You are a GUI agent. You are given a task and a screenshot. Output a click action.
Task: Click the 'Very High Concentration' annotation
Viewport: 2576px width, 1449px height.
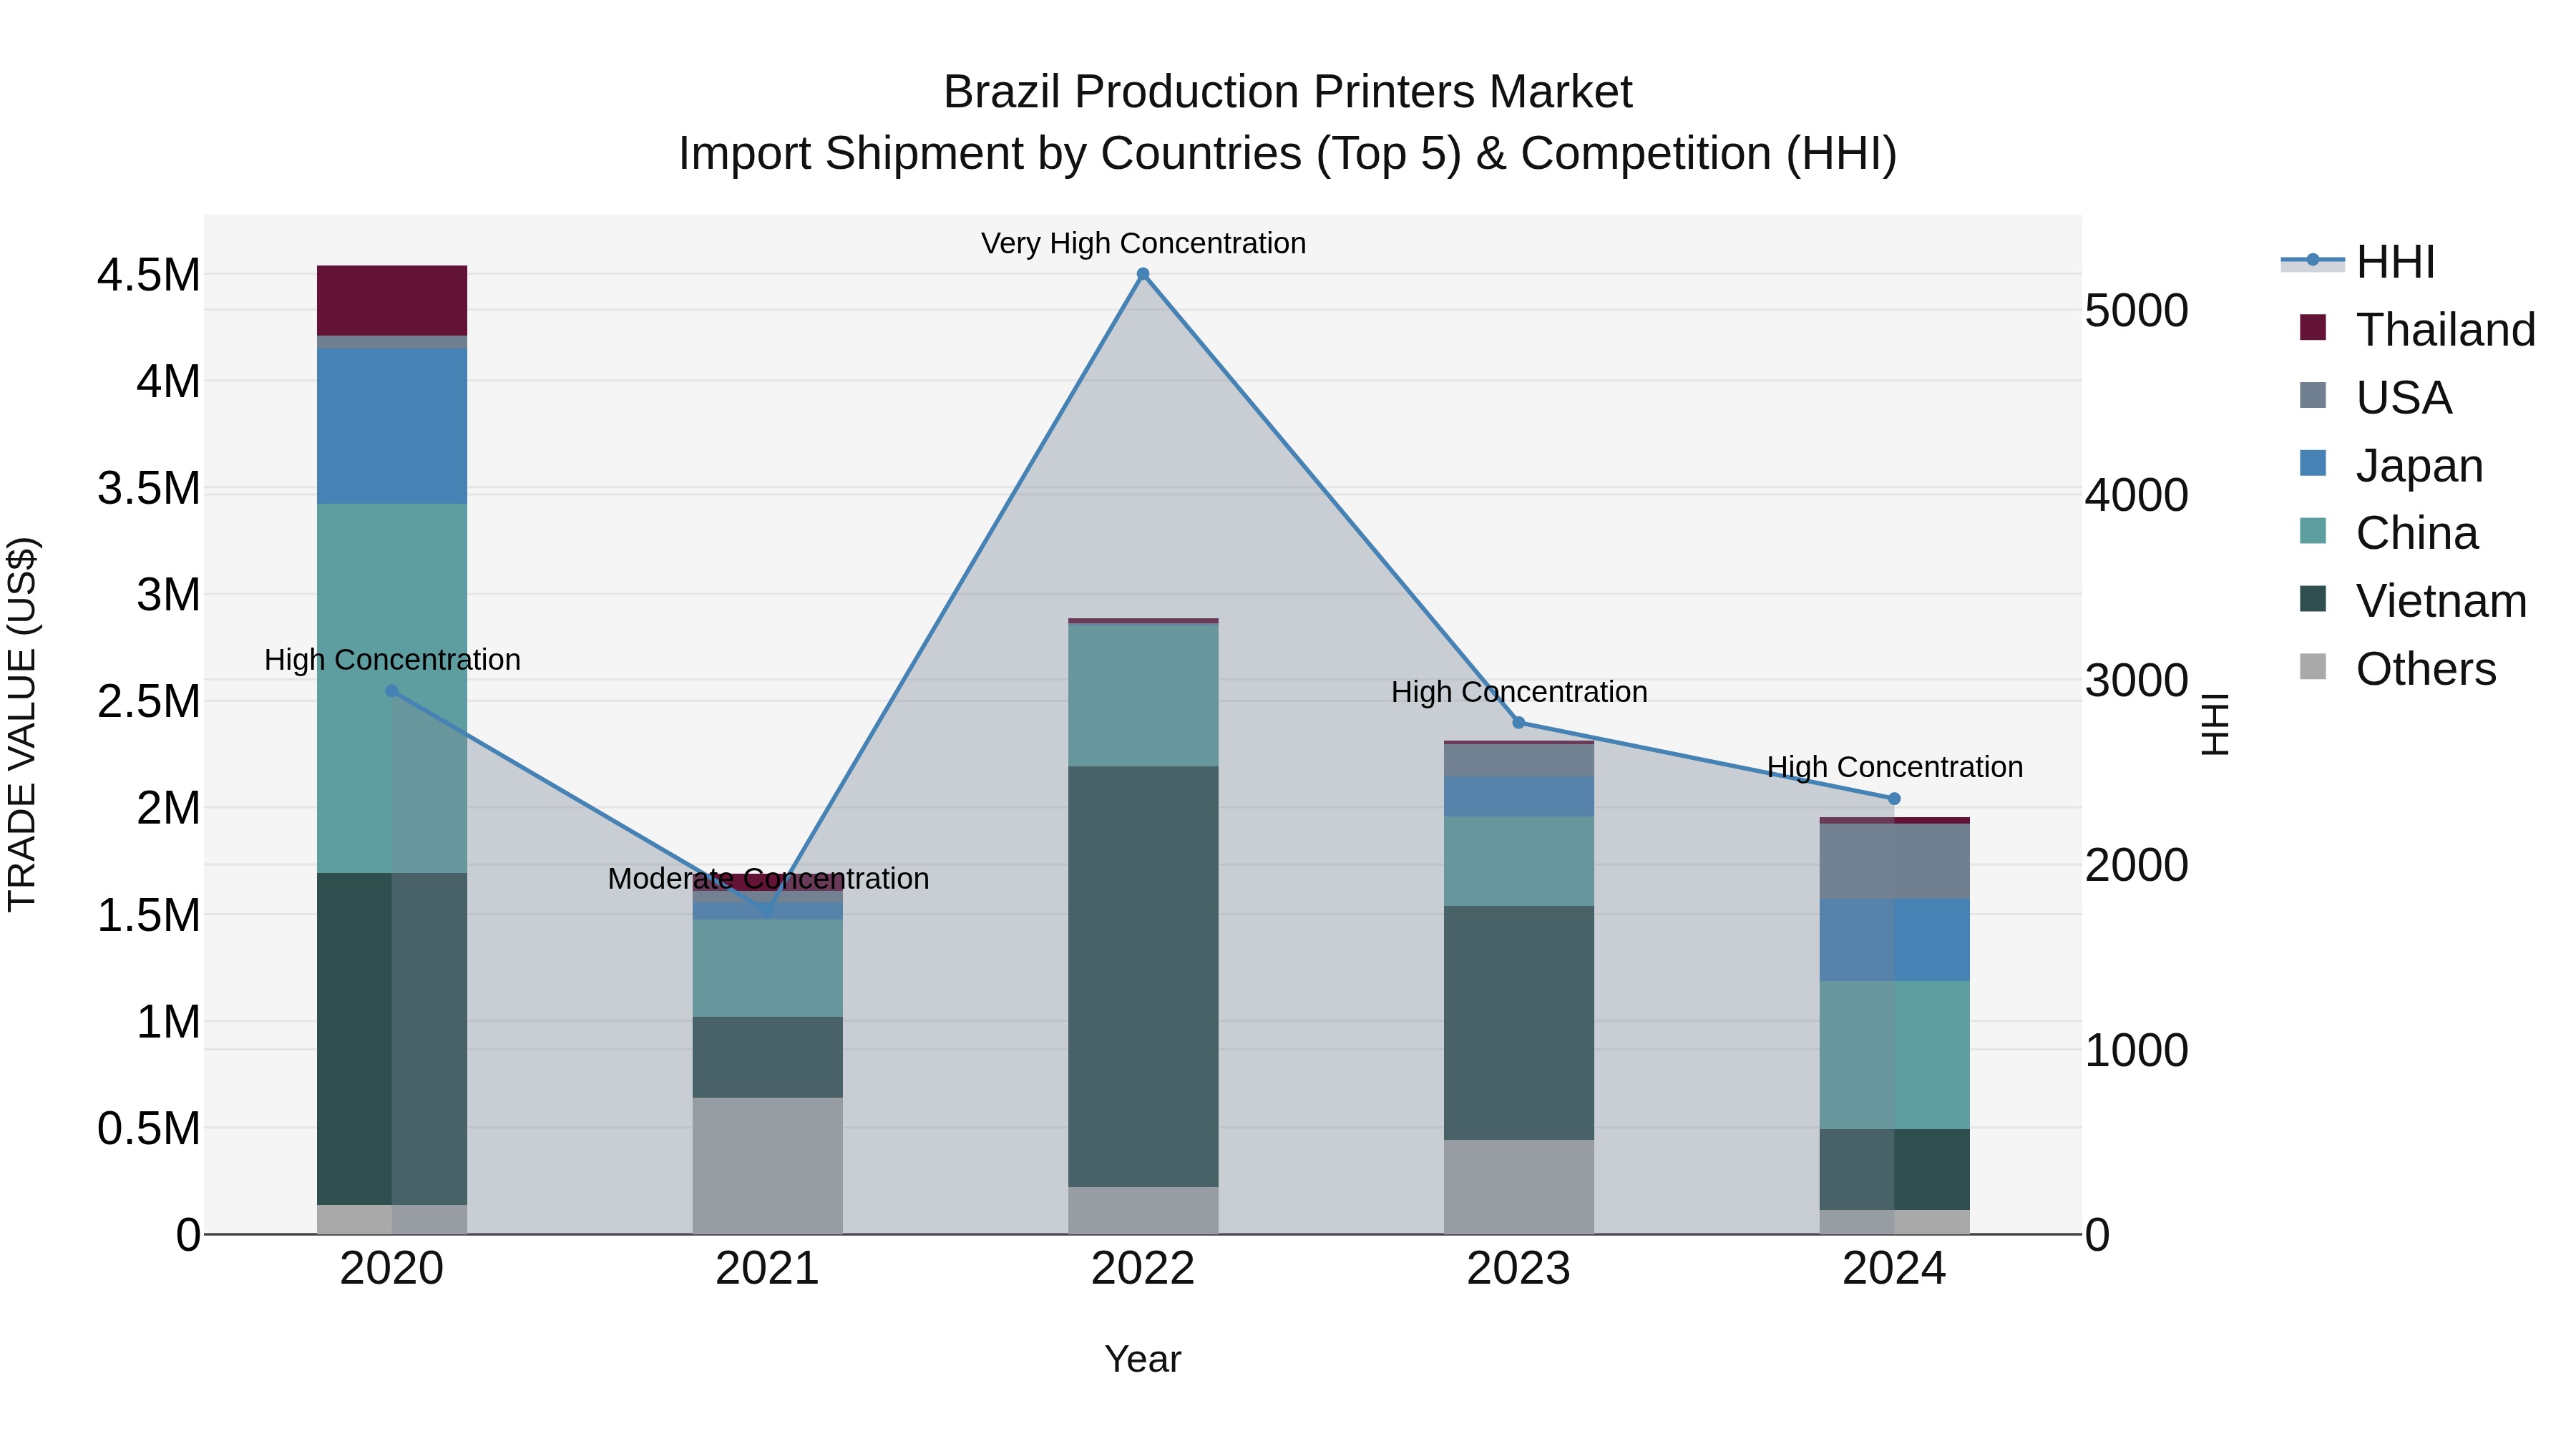(1143, 243)
